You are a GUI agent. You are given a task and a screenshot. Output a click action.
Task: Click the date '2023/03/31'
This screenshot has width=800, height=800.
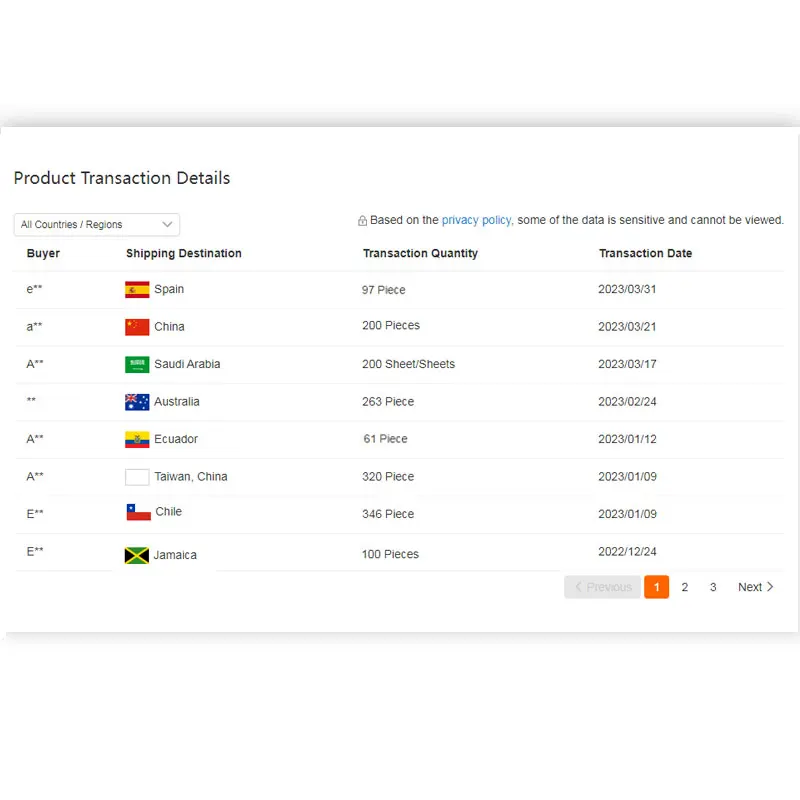[627, 289]
